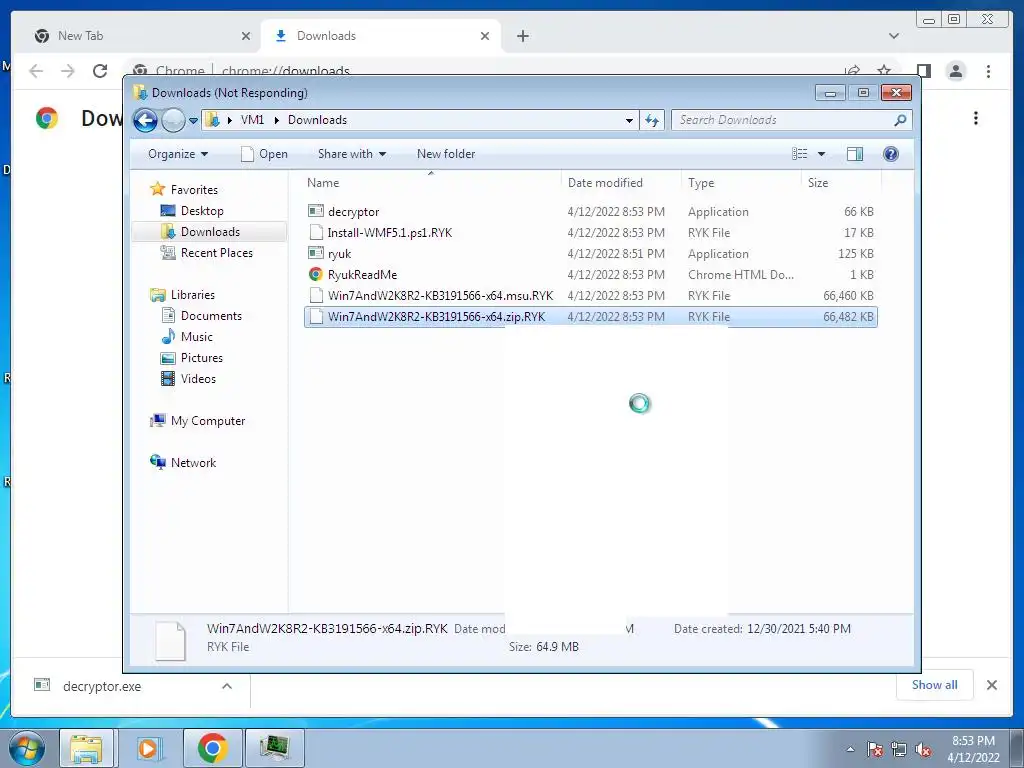Click the Forward arrow in Explorer
This screenshot has width=1024, height=768.
click(x=173, y=120)
